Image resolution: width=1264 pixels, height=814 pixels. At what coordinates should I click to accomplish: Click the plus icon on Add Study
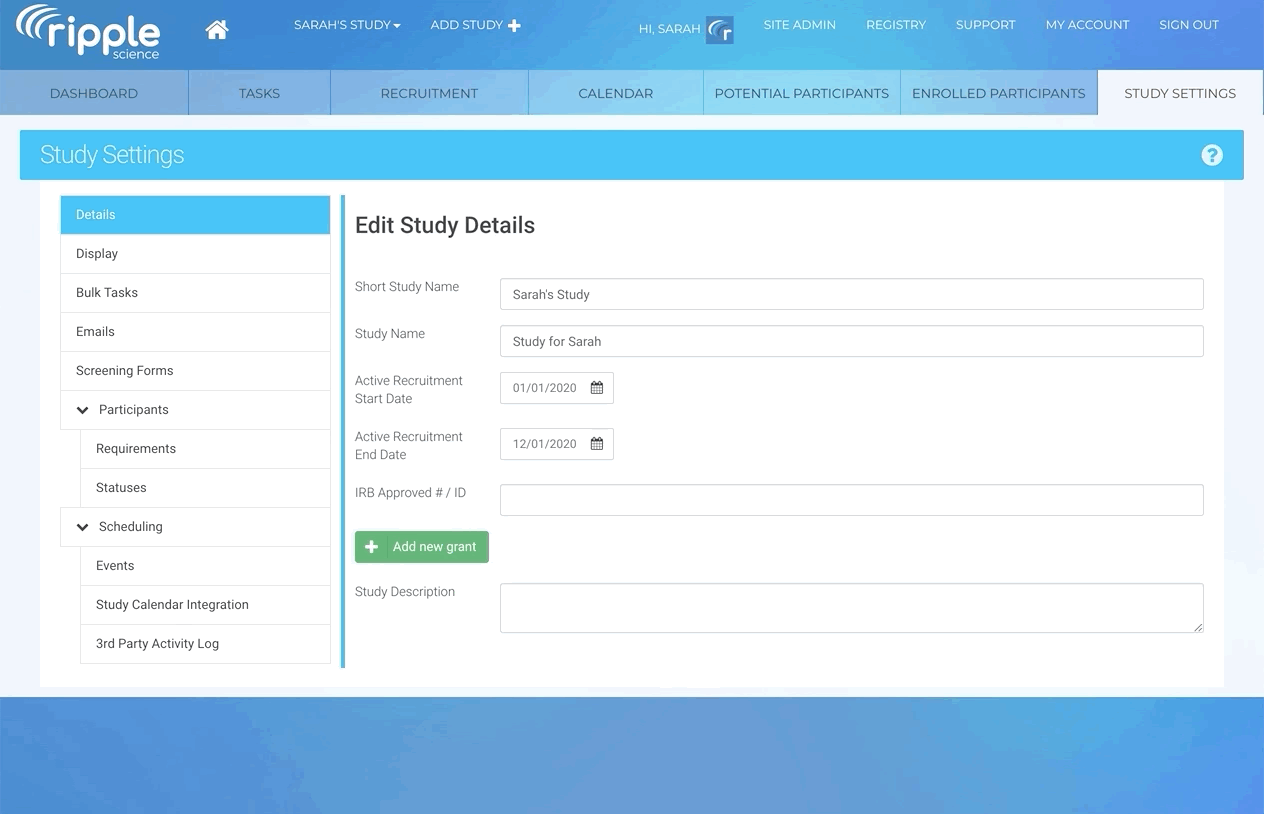[514, 25]
